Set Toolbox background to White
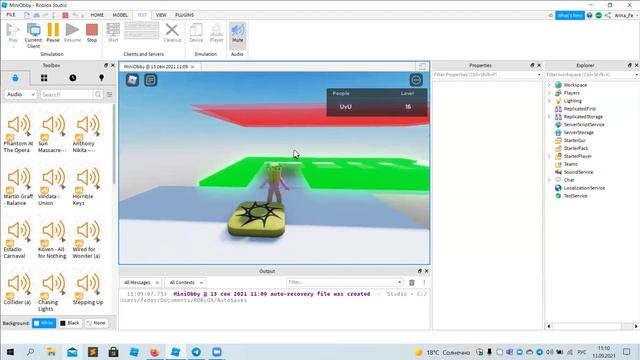The width and height of the screenshot is (640, 360). click(x=44, y=323)
